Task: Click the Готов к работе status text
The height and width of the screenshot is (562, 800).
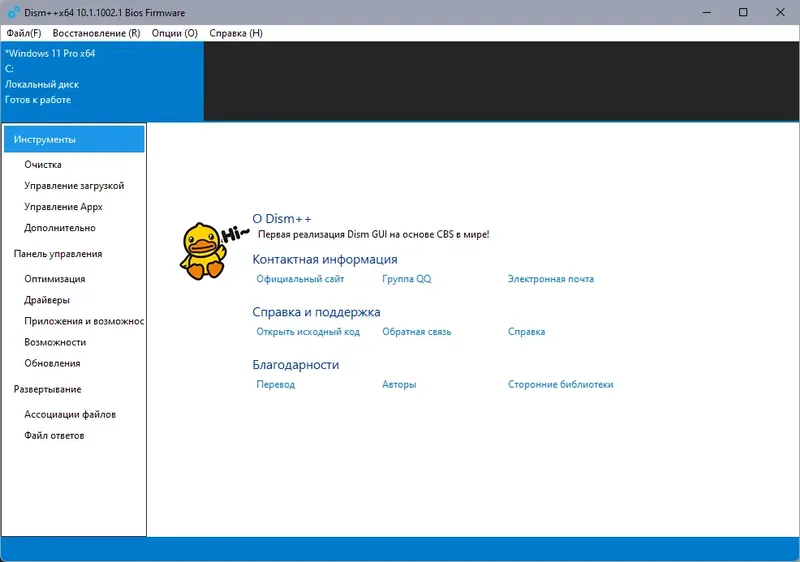Action: pyautogui.click(x=38, y=100)
